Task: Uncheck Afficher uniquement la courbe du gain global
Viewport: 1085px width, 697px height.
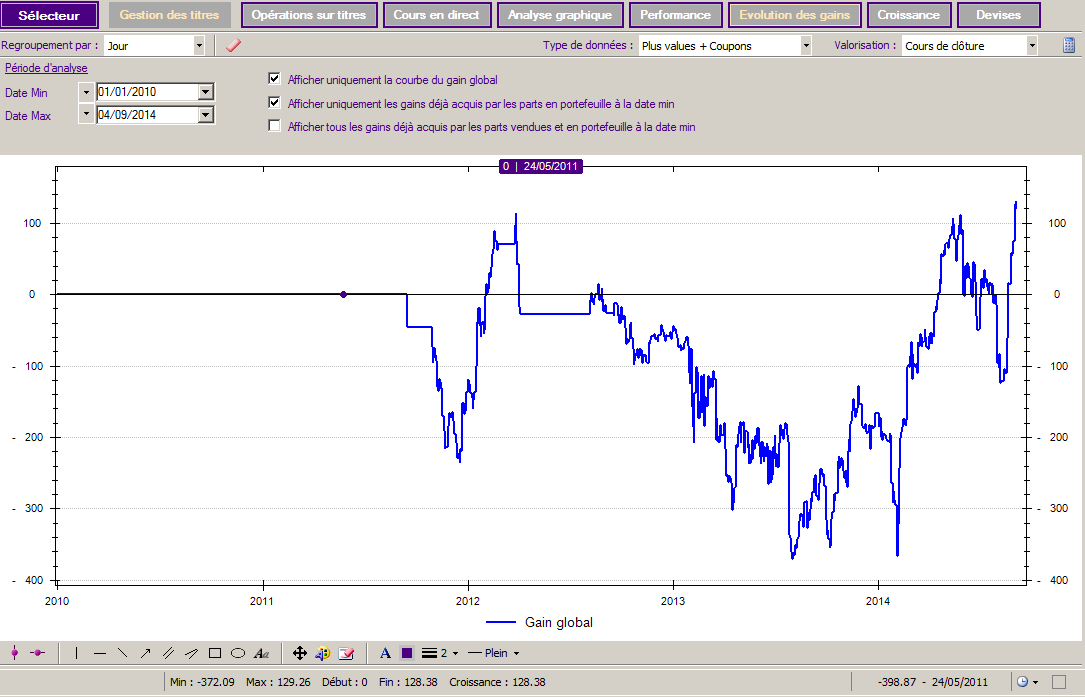Action: (274, 79)
